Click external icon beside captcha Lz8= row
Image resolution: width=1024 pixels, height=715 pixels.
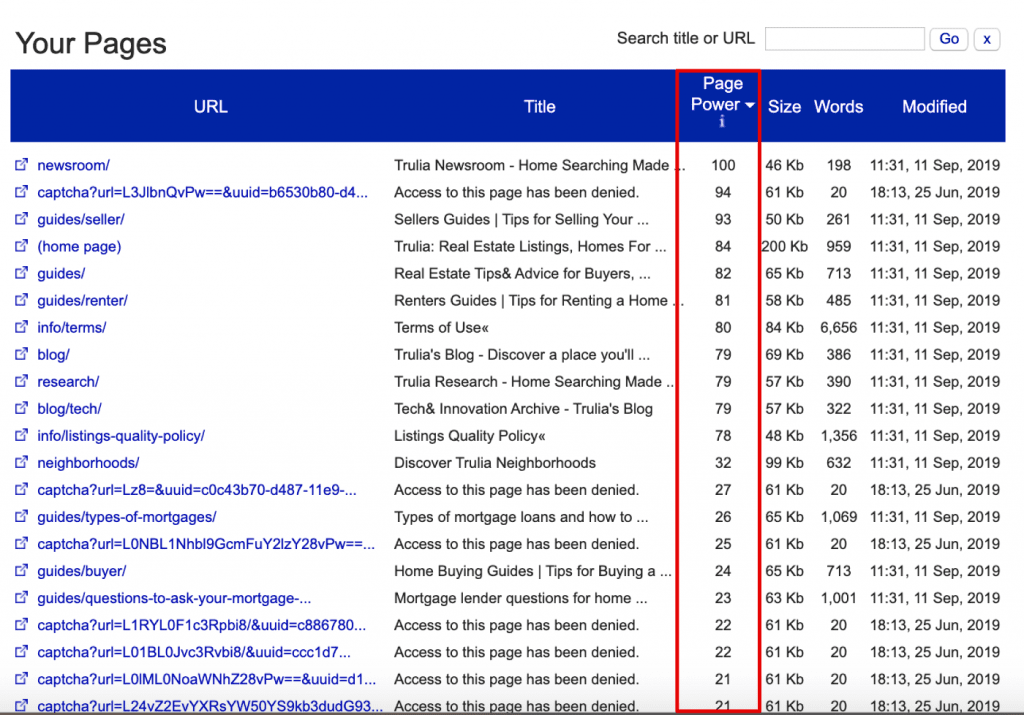[22, 489]
